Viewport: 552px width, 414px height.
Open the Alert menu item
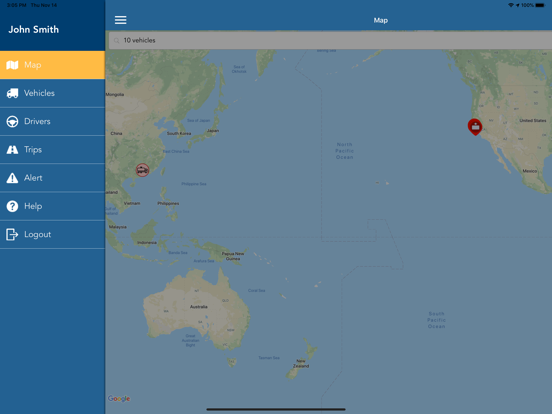click(x=52, y=178)
